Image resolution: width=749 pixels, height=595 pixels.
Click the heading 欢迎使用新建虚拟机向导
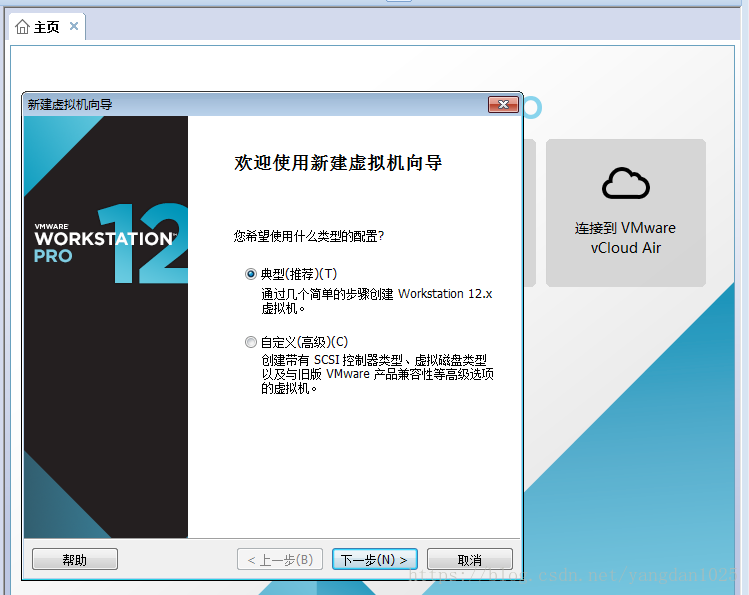coord(338,163)
